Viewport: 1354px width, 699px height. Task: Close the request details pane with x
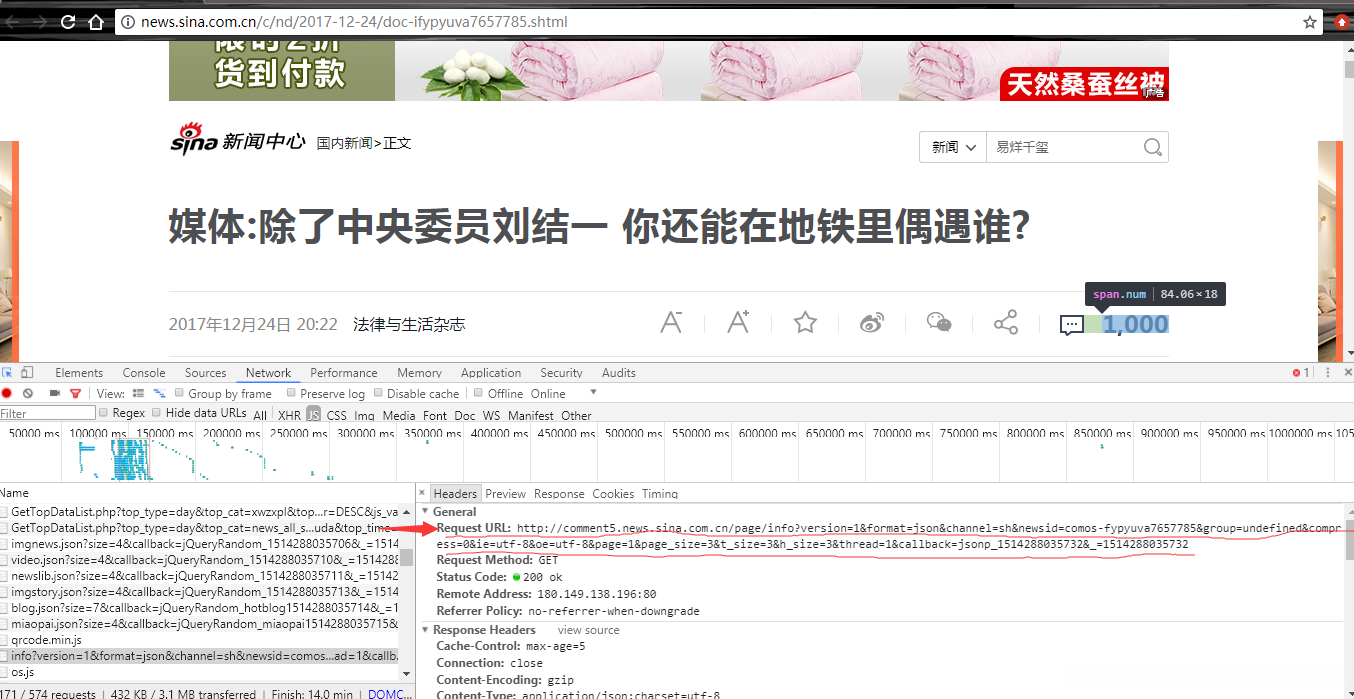coord(423,493)
